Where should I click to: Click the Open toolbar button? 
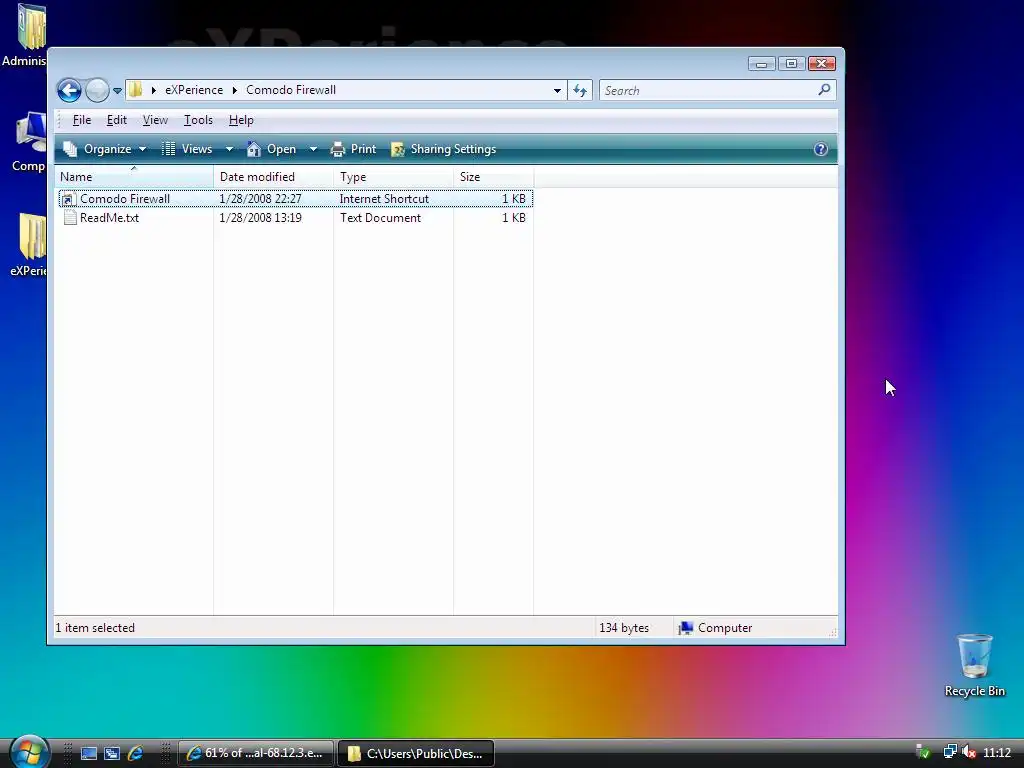point(272,149)
